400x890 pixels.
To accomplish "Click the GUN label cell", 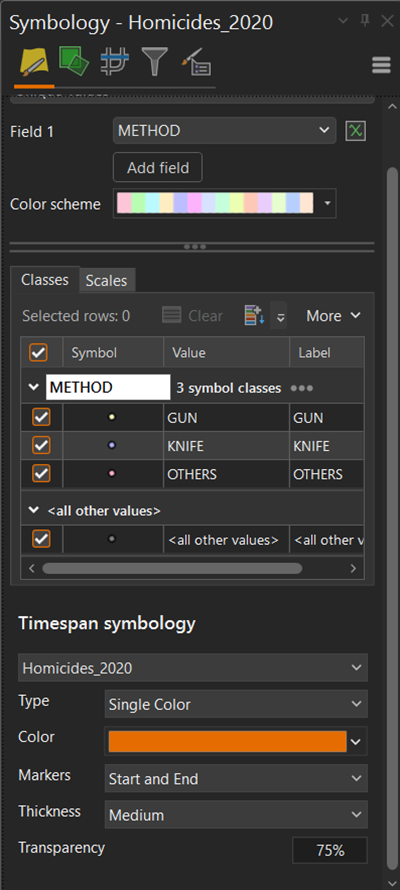I will pos(327,418).
